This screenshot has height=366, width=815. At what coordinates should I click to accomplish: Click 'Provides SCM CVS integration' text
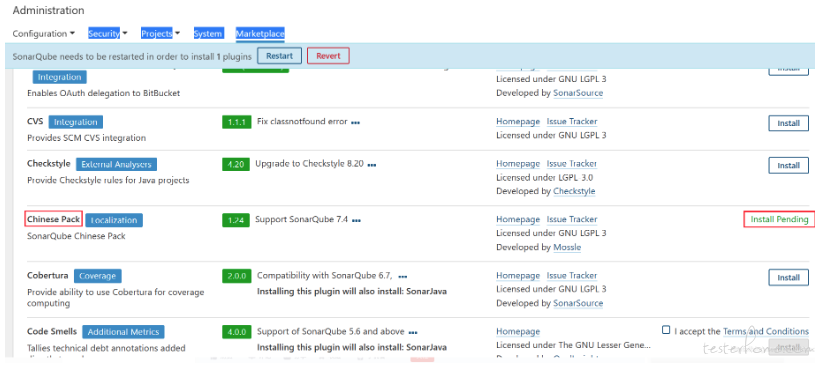(86, 138)
